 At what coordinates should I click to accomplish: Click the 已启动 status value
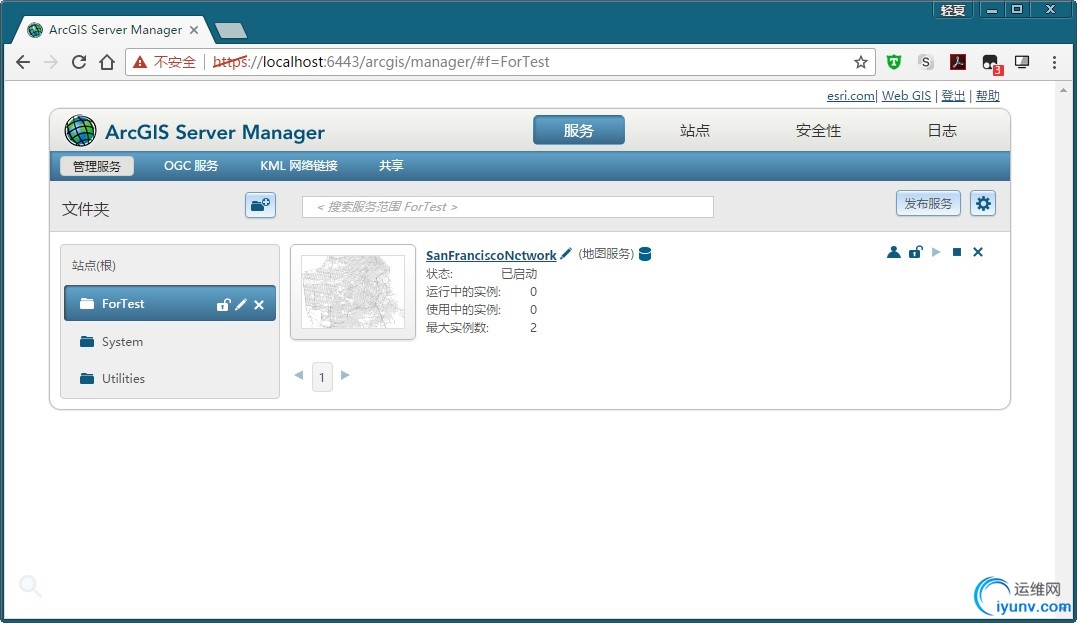(519, 273)
